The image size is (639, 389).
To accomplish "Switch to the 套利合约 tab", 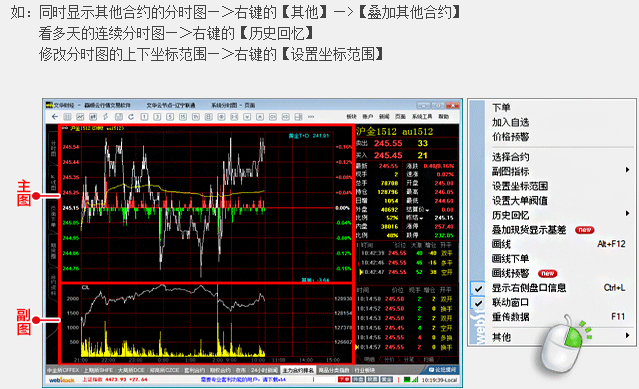I will (194, 370).
